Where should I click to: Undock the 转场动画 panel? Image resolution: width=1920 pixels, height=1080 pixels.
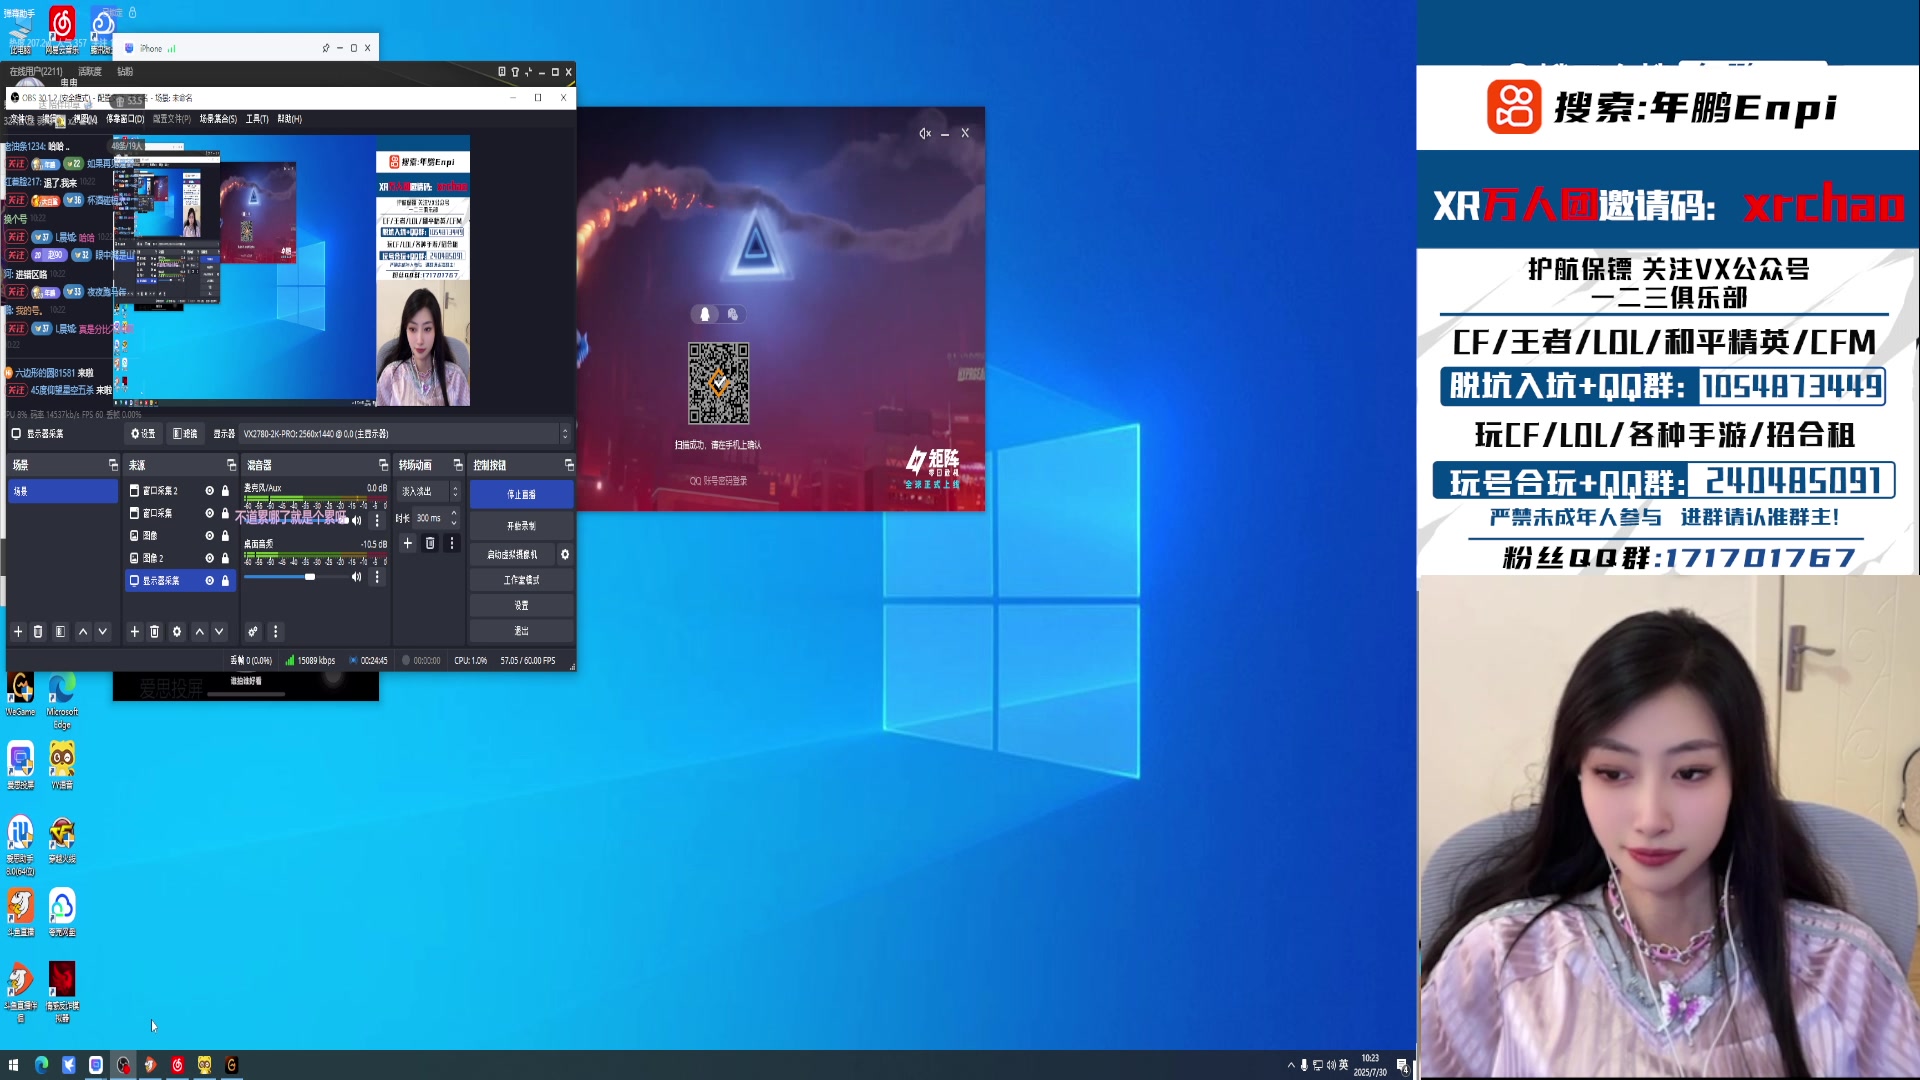click(458, 465)
